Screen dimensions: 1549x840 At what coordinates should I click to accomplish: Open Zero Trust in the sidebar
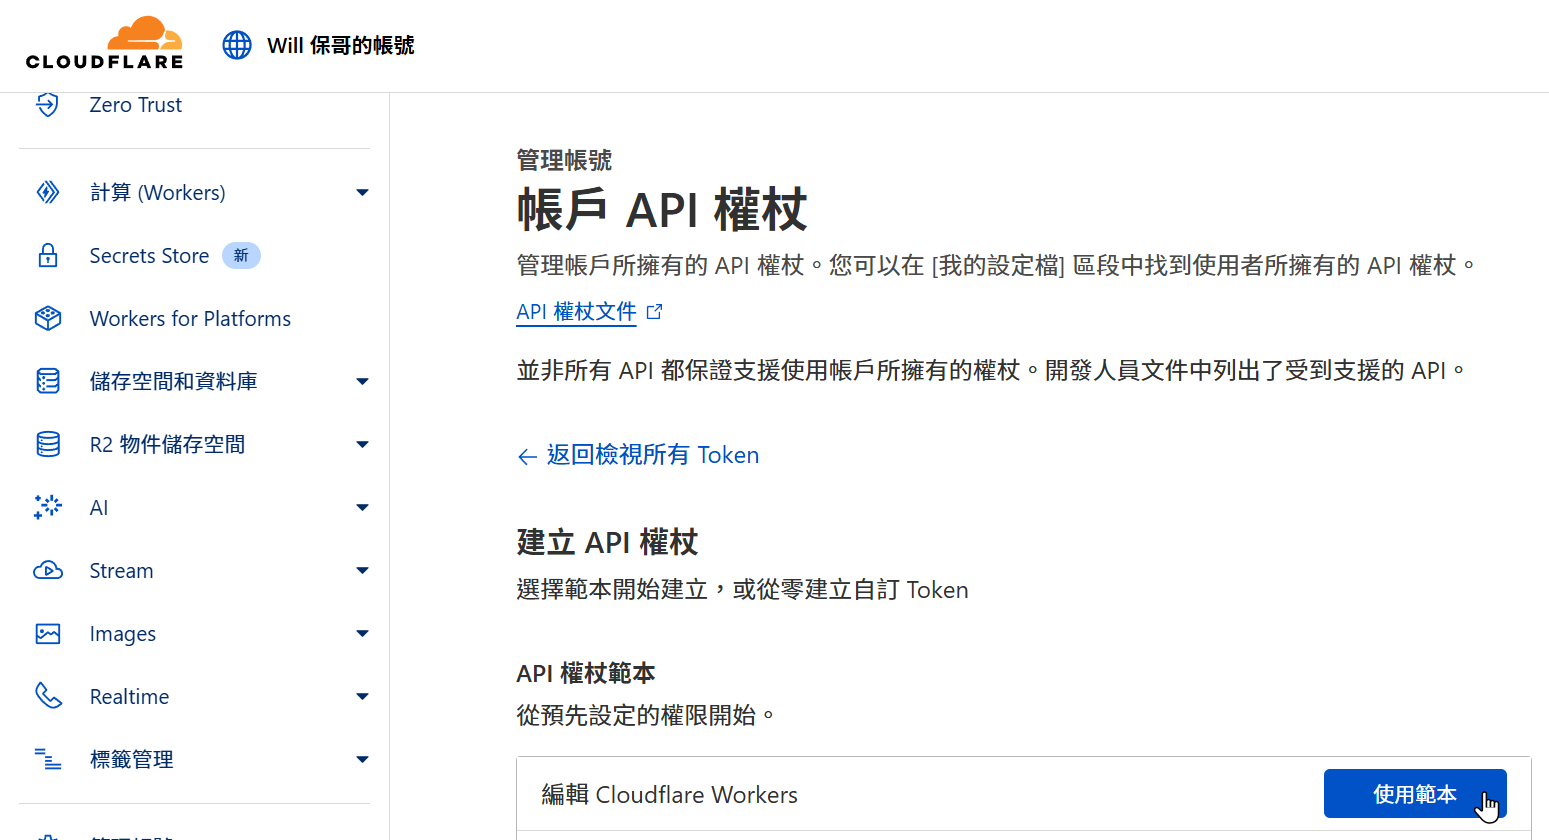point(135,104)
